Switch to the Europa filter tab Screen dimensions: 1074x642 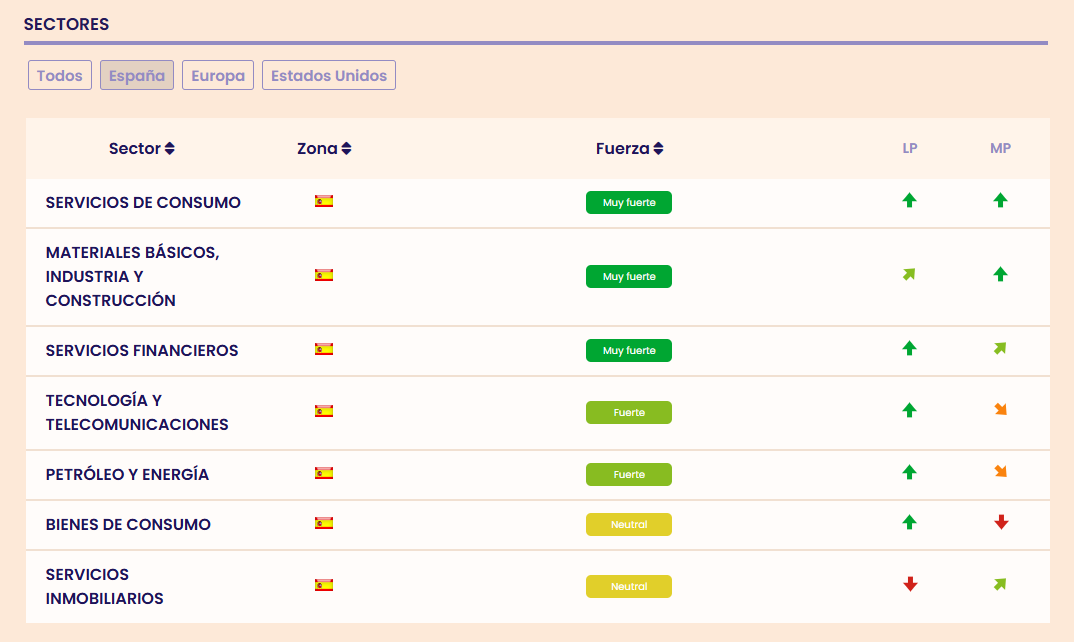coord(218,76)
